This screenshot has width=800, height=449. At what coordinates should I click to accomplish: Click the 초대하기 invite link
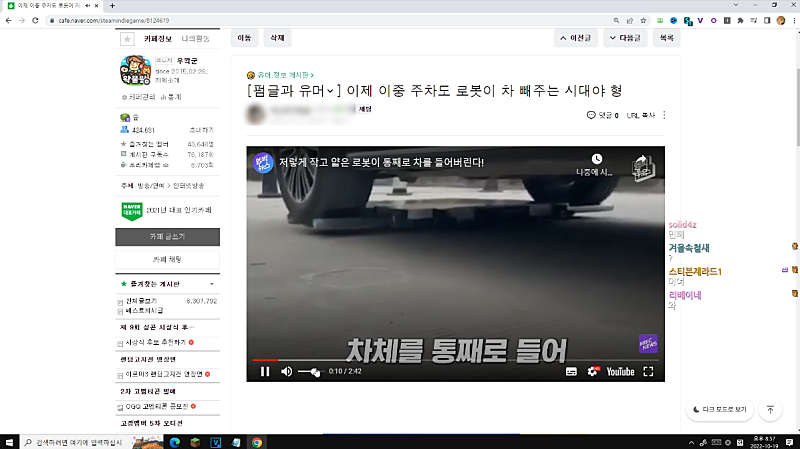coord(202,130)
